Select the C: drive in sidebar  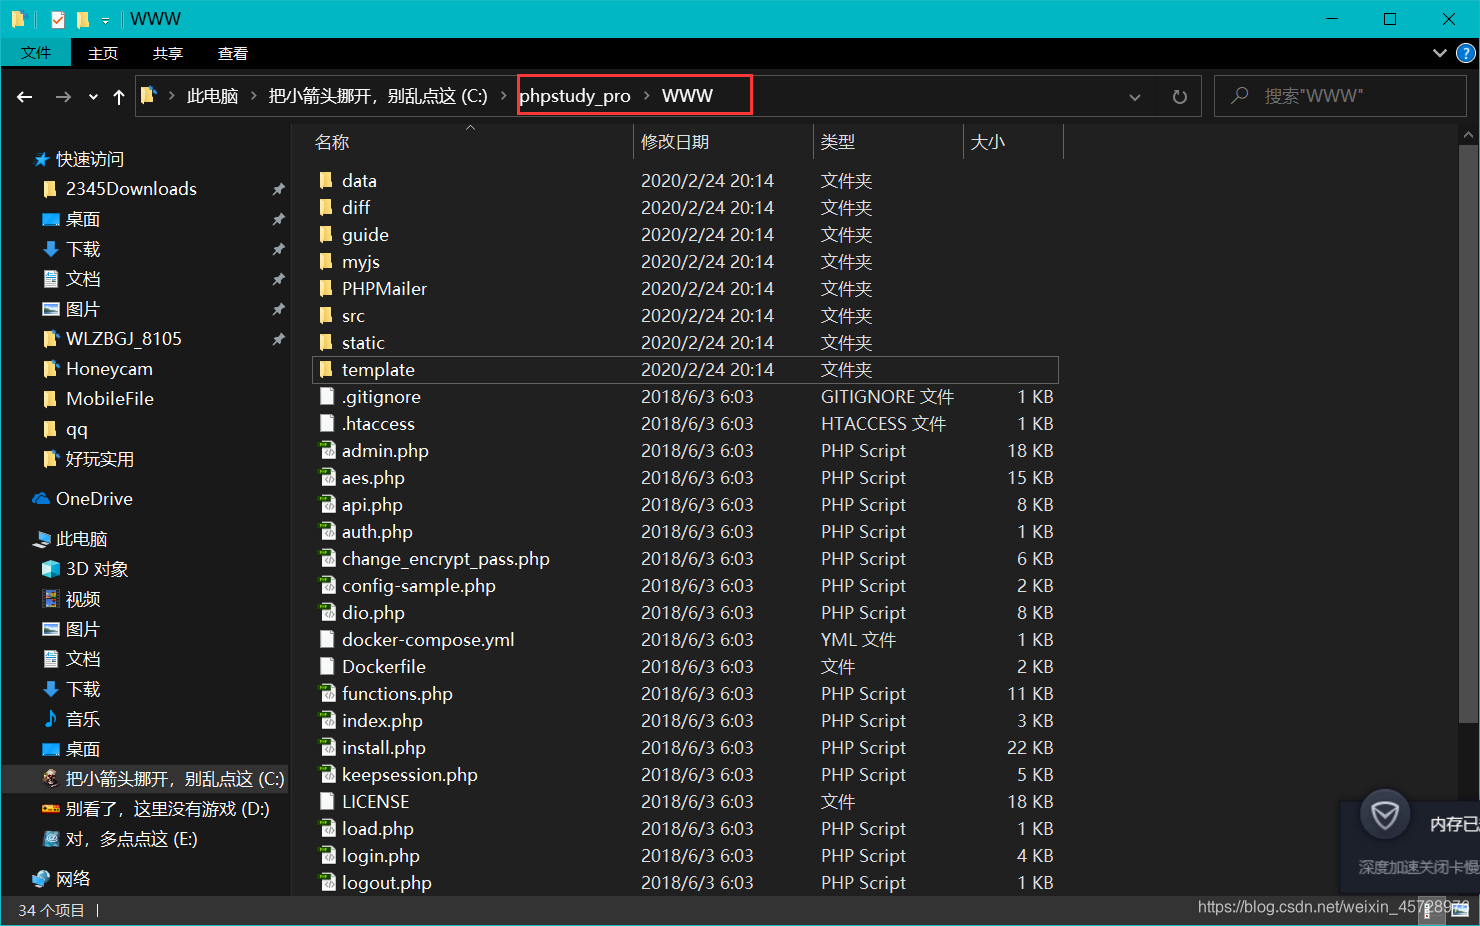(175, 779)
